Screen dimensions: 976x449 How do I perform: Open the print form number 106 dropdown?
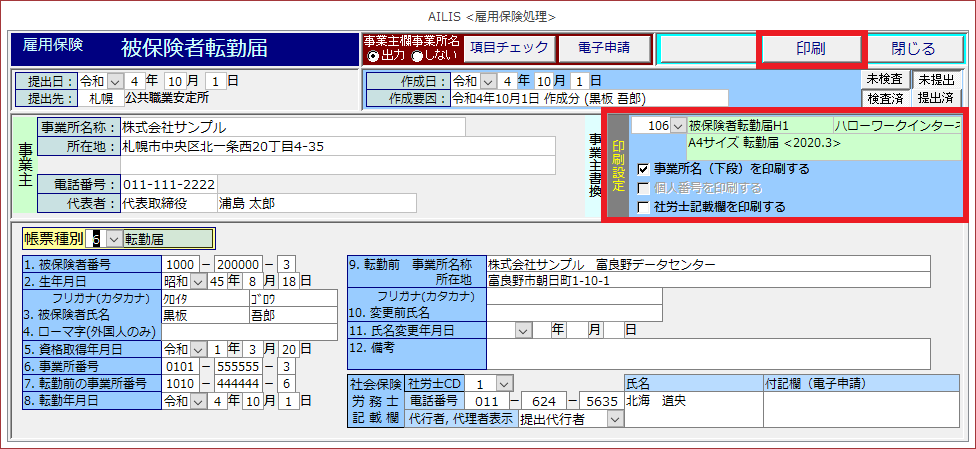click(678, 126)
